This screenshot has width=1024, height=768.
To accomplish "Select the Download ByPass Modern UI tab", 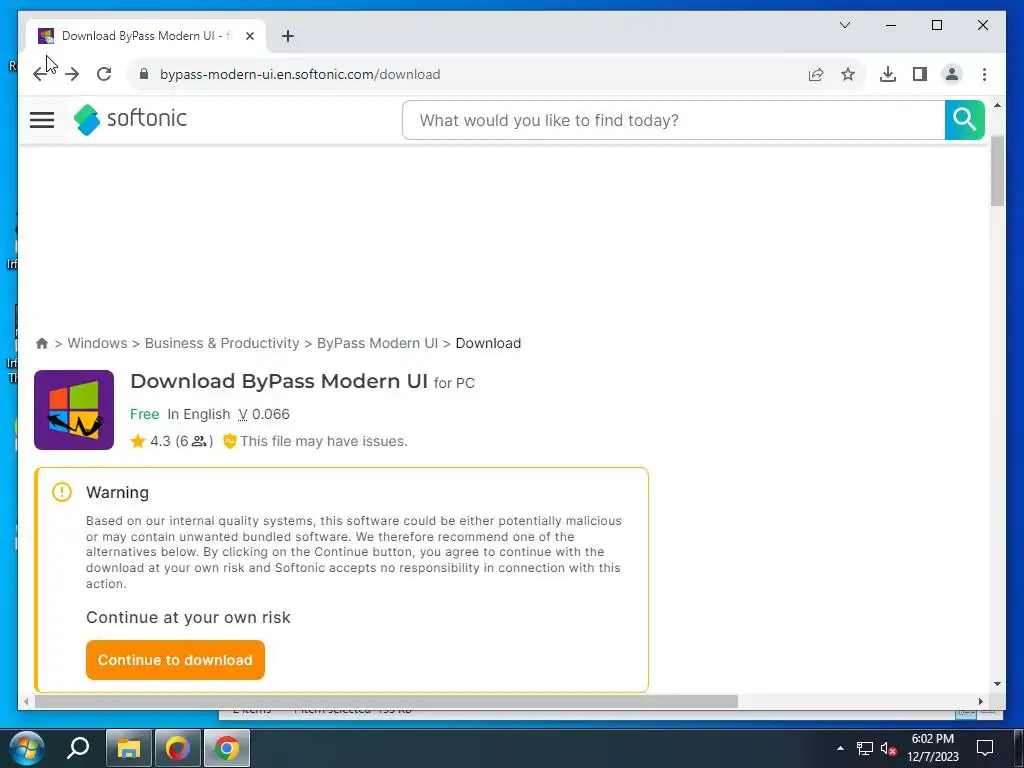I will (146, 36).
